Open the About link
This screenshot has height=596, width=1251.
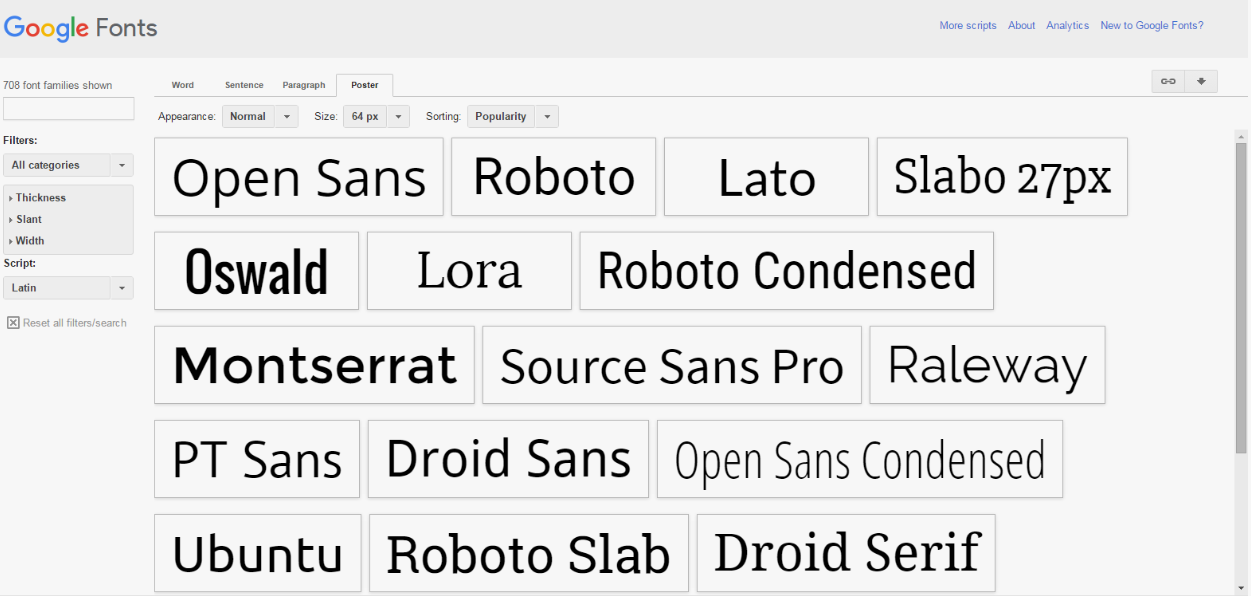pos(1022,26)
